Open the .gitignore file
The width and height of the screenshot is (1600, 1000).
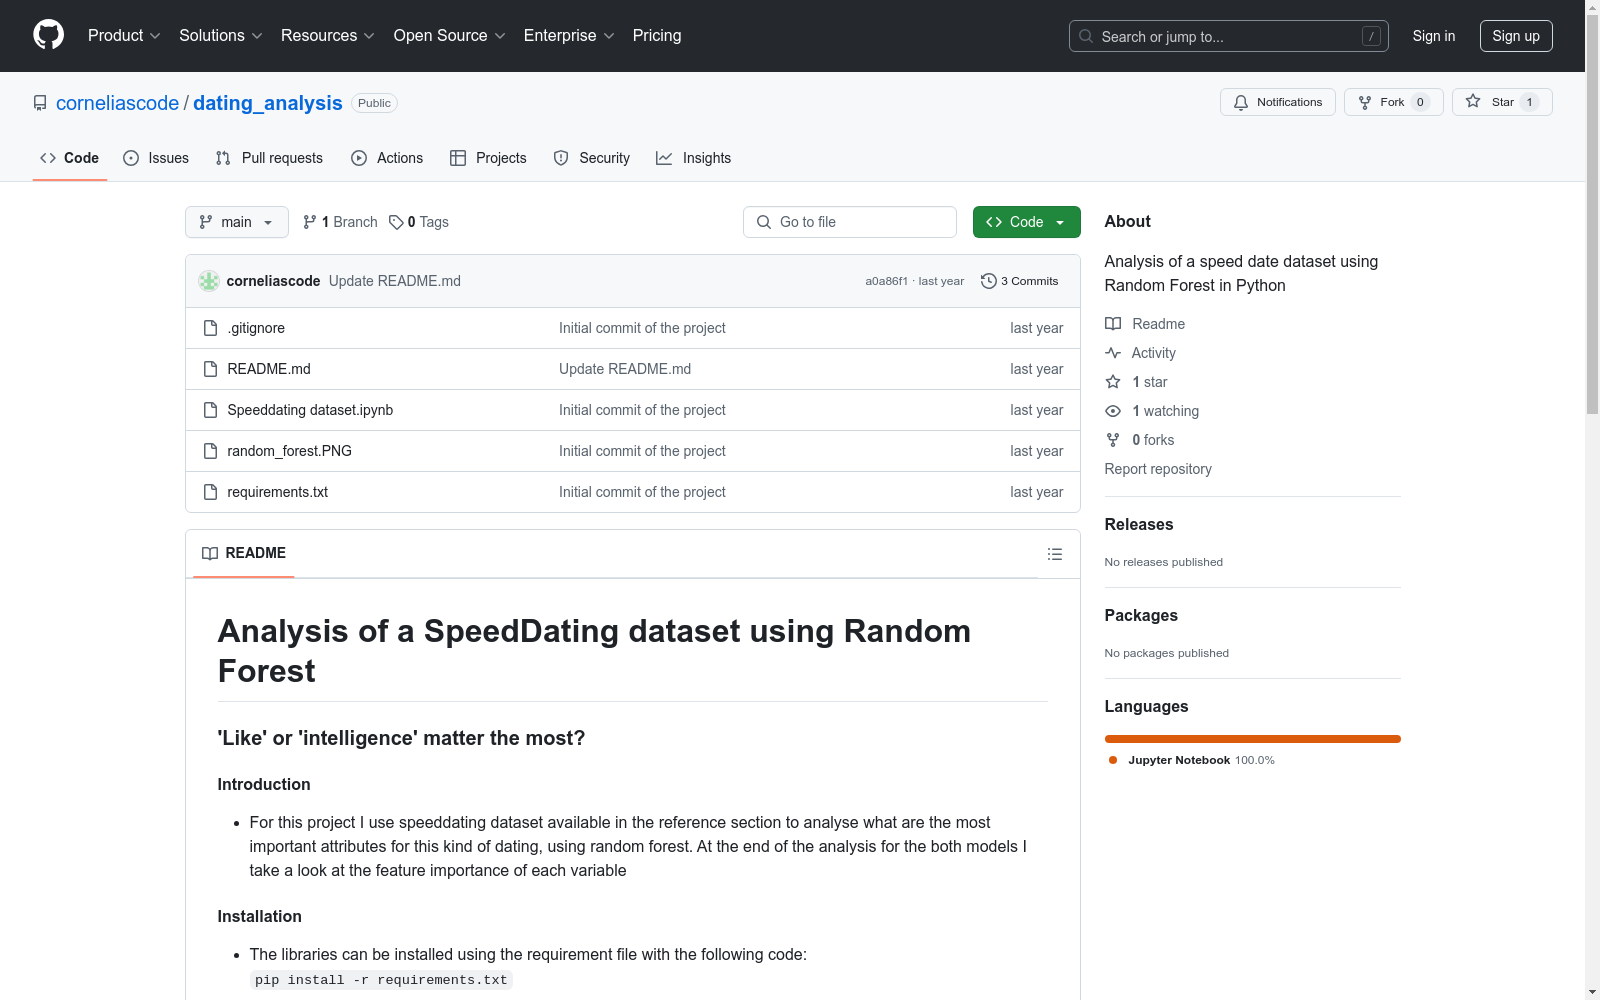[x=256, y=328]
